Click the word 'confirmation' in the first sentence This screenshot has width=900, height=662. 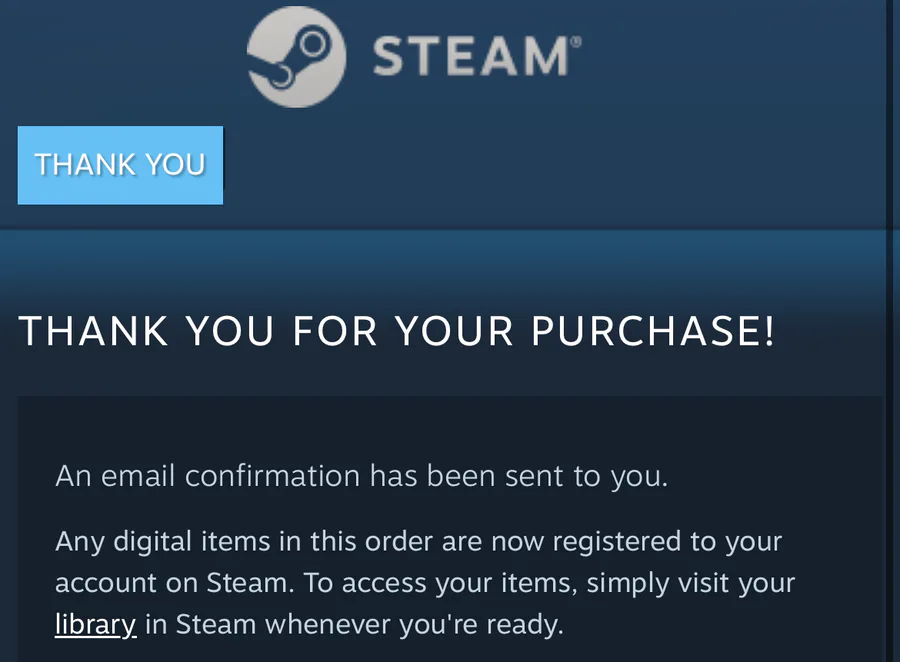[x=273, y=476]
